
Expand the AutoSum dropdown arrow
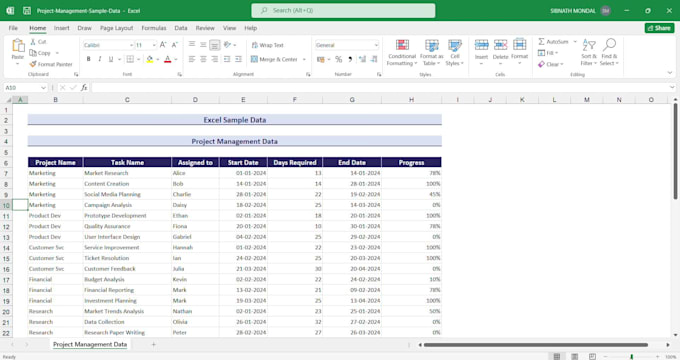[x=575, y=42]
